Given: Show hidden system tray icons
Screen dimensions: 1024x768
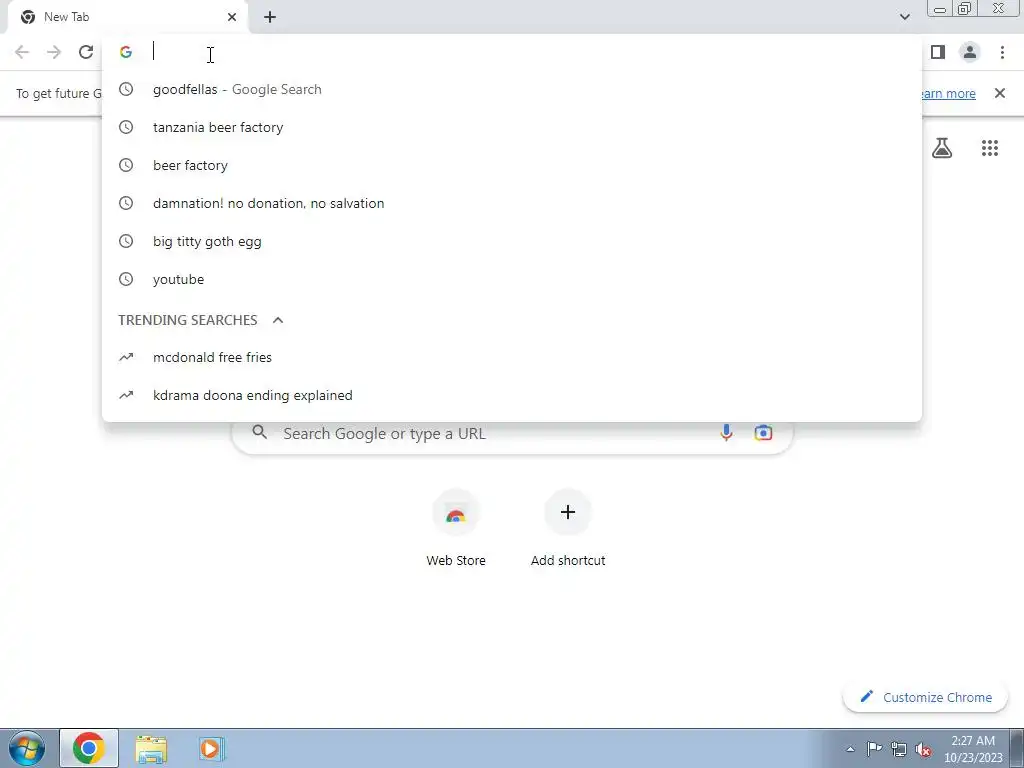Looking at the screenshot, I should click(850, 749).
